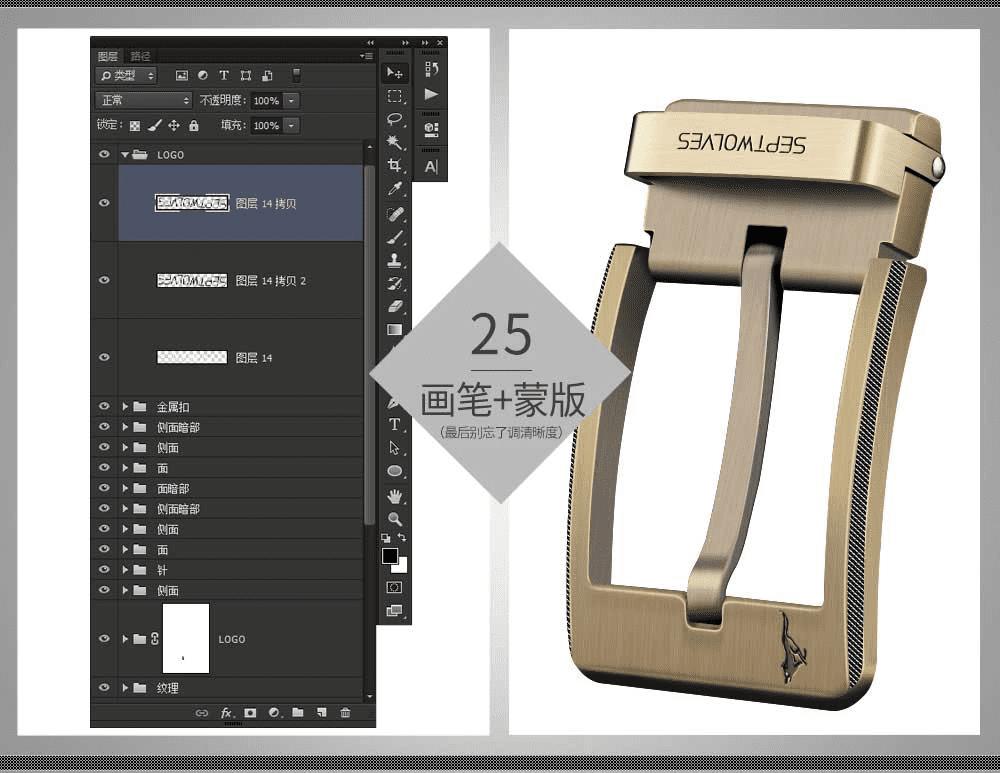Turn layer filtering switch off
Image resolution: width=1000 pixels, height=773 pixels.
tap(296, 75)
